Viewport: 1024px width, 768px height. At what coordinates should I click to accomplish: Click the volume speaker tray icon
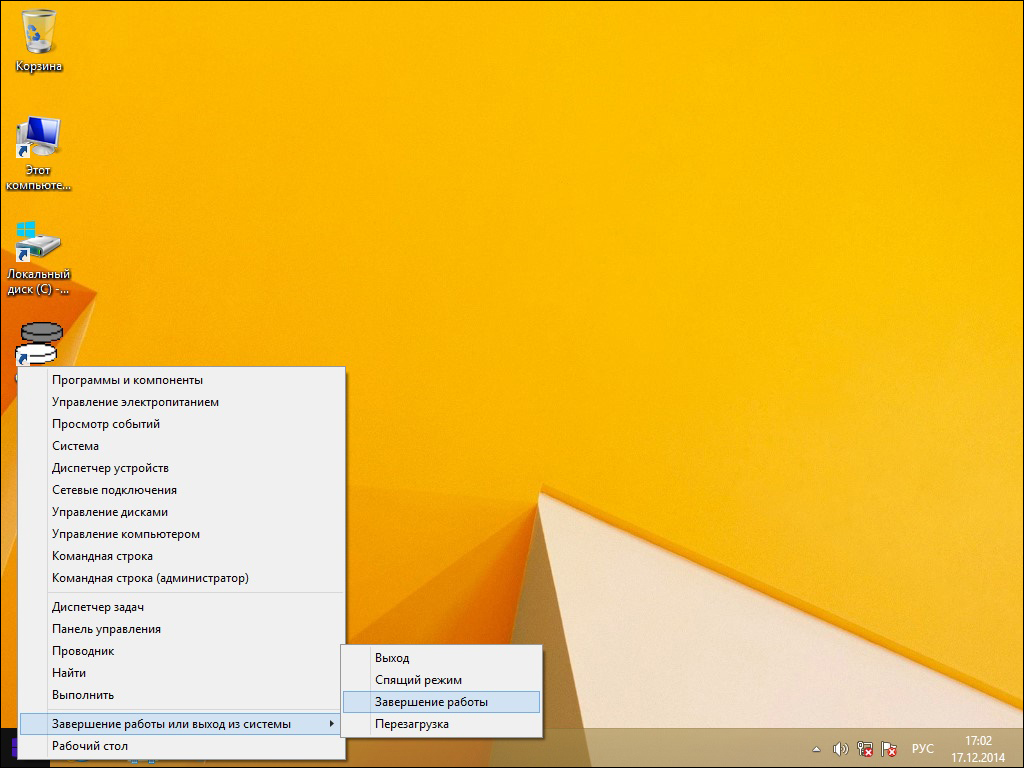coord(840,748)
